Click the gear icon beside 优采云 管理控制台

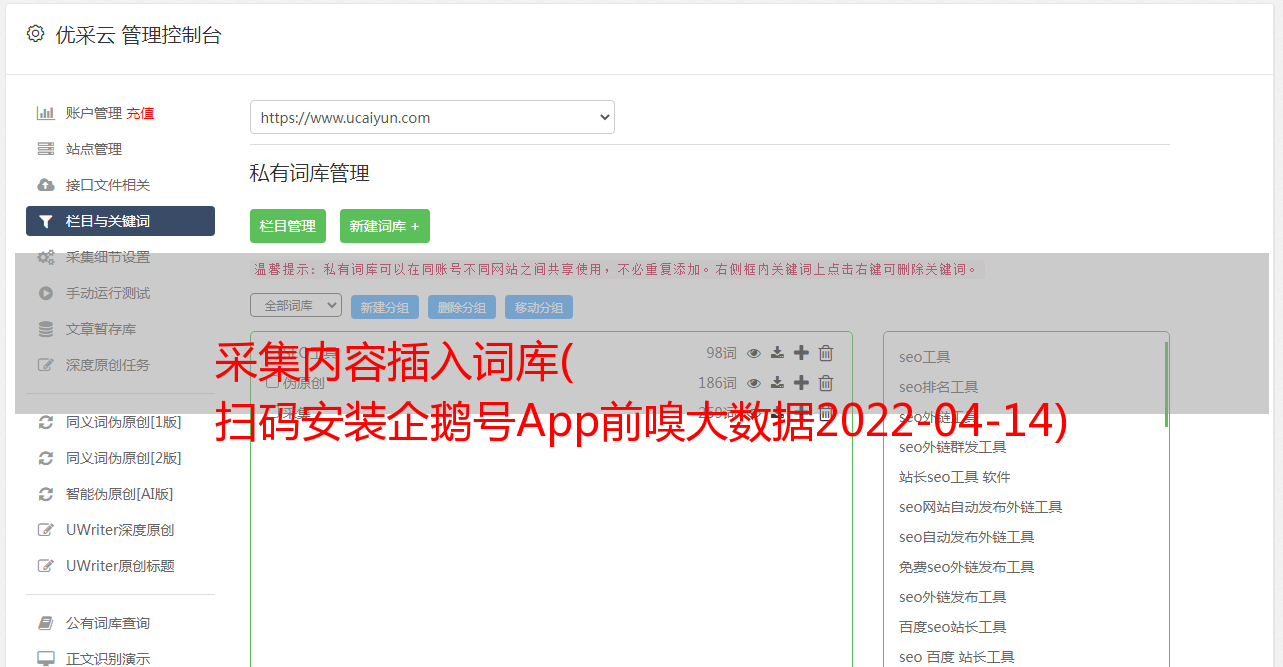(x=35, y=34)
